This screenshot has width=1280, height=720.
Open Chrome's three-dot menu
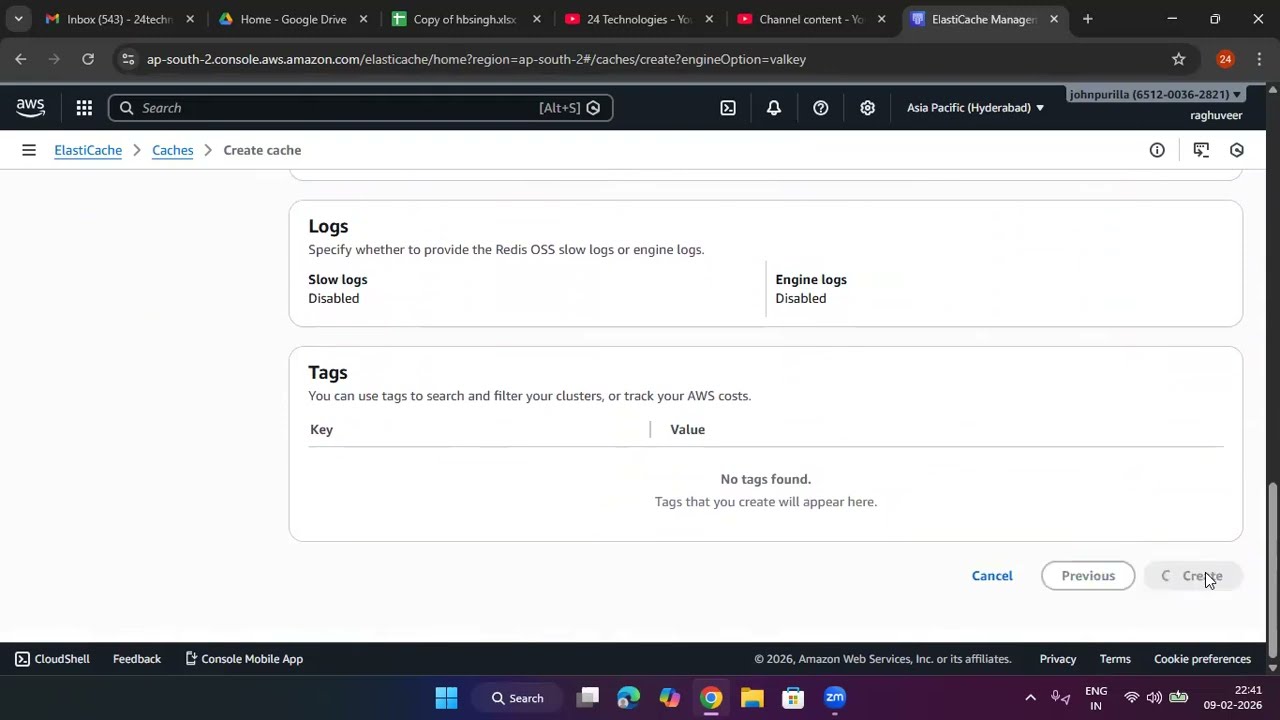1260,59
